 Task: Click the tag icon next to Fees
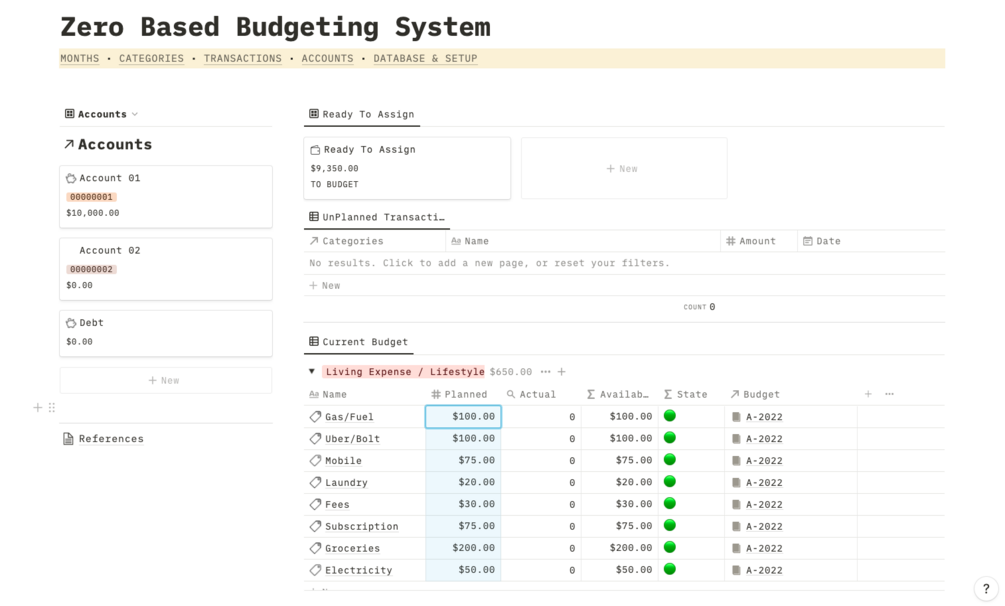(x=315, y=504)
